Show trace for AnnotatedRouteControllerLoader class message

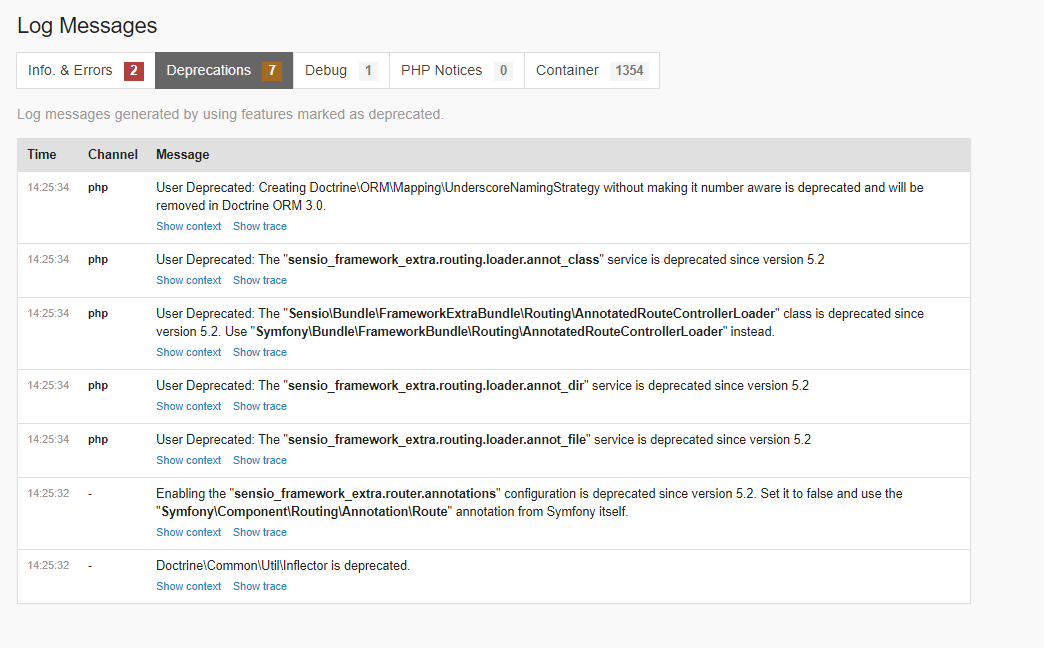pyautogui.click(x=260, y=352)
